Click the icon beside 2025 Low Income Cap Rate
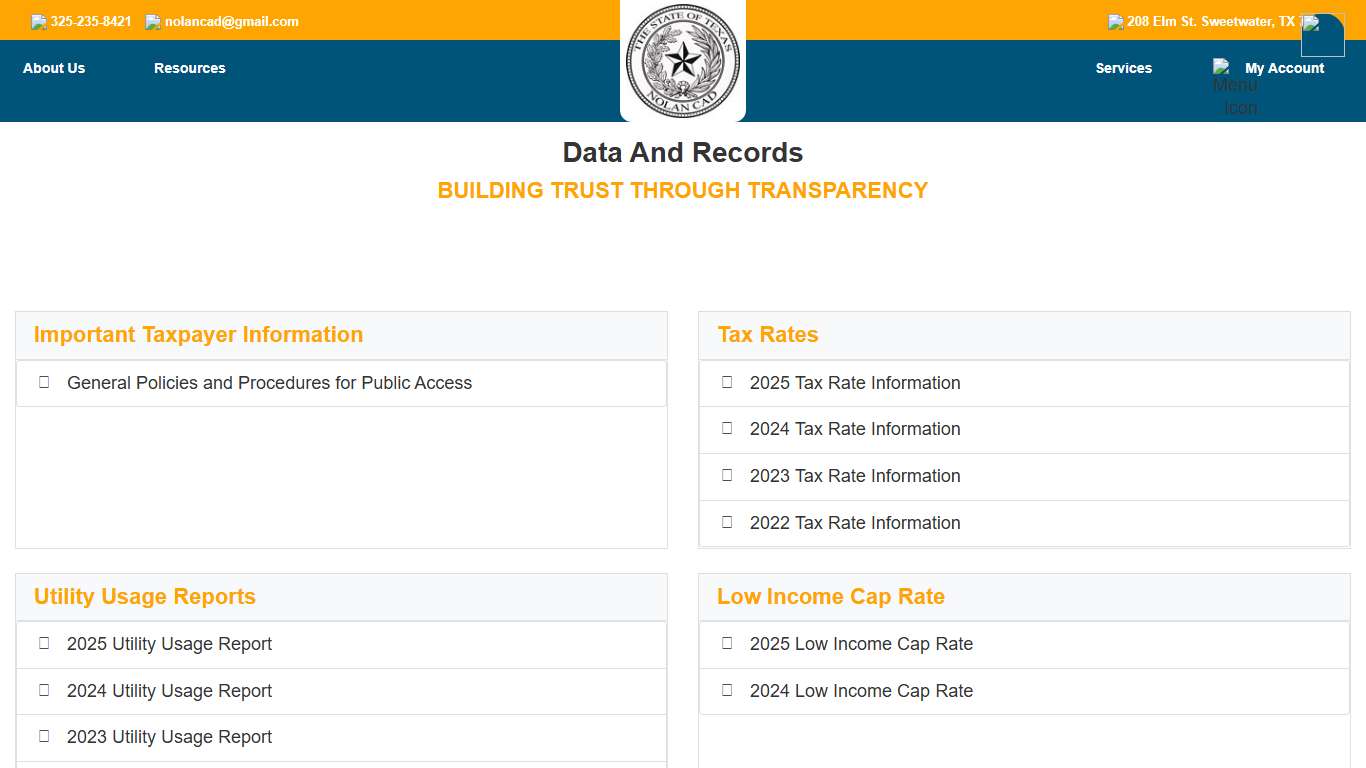1366x768 pixels. coord(727,644)
